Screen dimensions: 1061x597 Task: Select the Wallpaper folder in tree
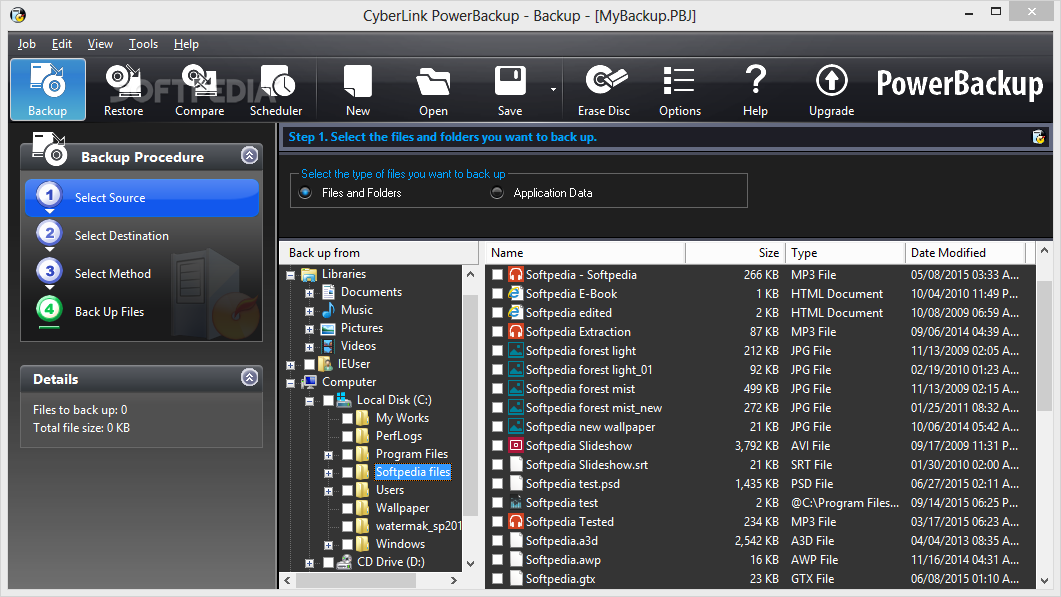[403, 508]
